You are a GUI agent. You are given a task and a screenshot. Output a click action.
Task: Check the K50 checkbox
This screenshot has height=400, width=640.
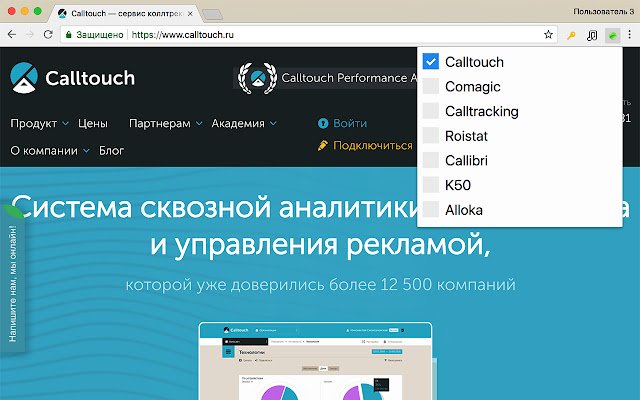point(431,184)
